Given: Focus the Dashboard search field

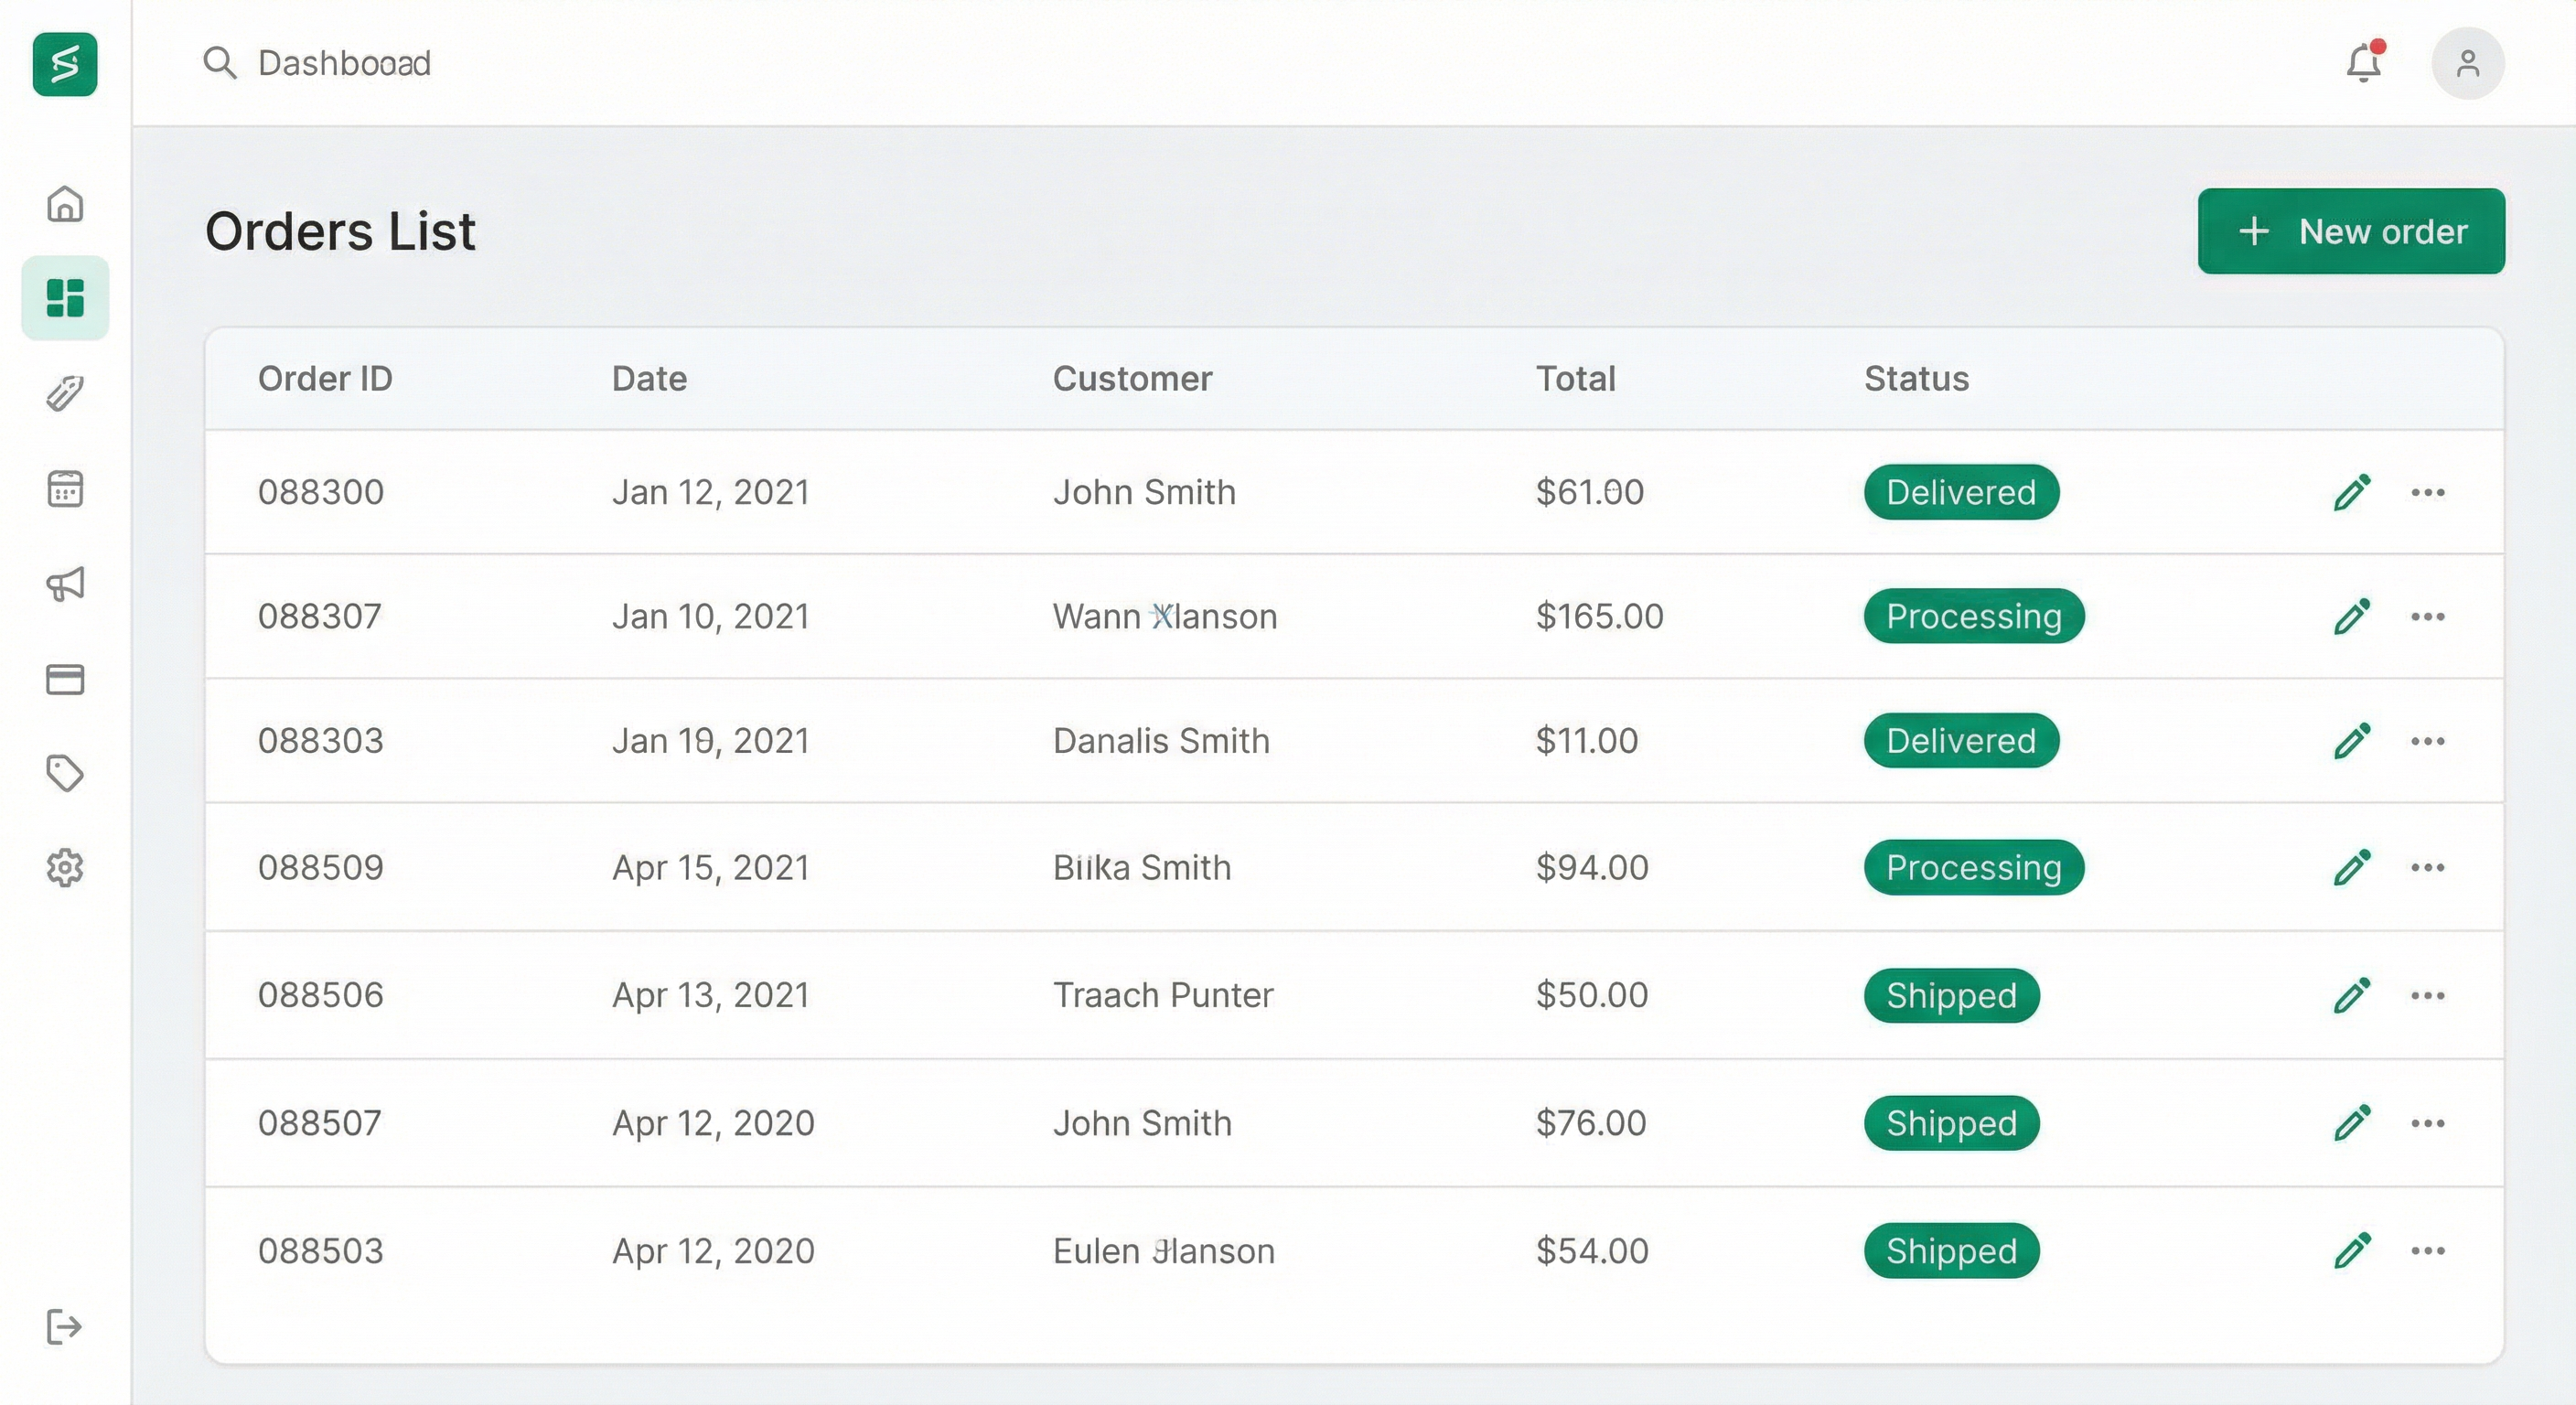Looking at the screenshot, I should tap(344, 63).
